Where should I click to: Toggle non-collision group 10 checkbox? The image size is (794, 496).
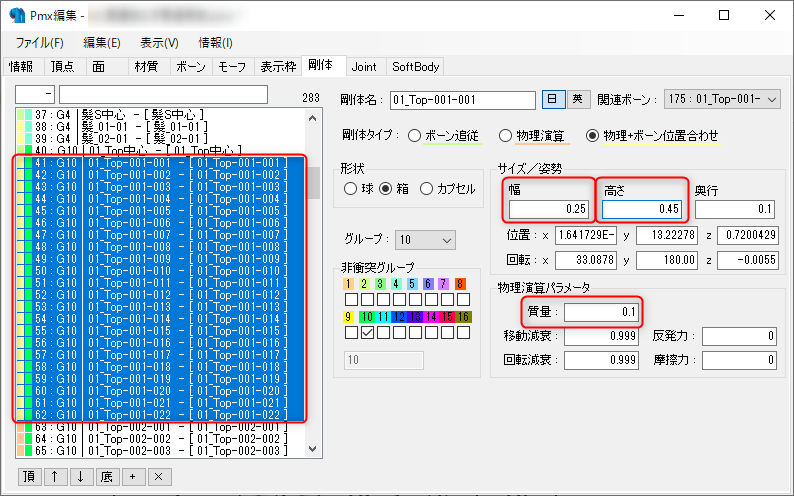[368, 333]
